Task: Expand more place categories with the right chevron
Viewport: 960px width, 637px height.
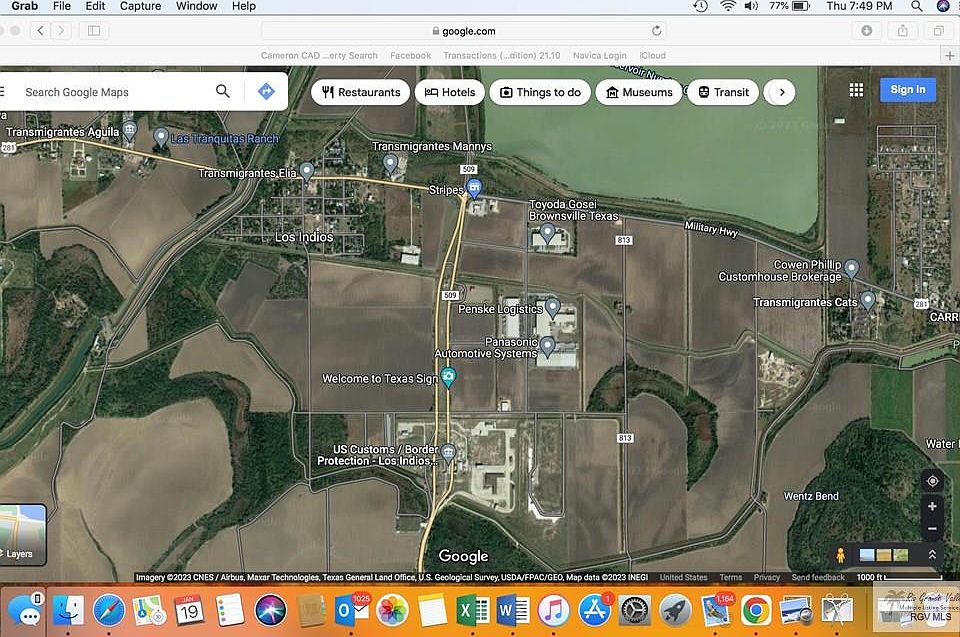Action: (x=780, y=90)
